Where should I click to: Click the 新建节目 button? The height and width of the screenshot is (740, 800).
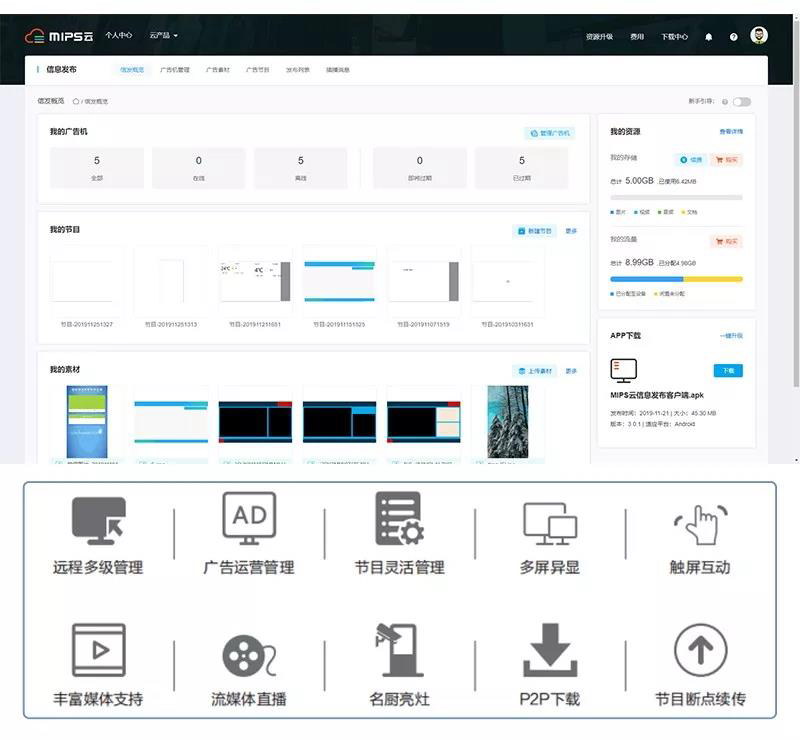tap(535, 230)
